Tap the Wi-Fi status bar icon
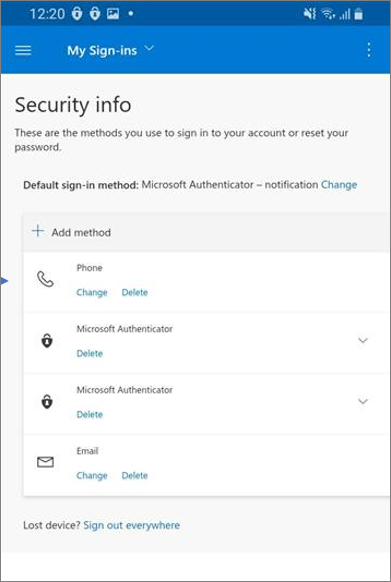Image resolution: width=391 pixels, height=582 pixels. coord(328,14)
